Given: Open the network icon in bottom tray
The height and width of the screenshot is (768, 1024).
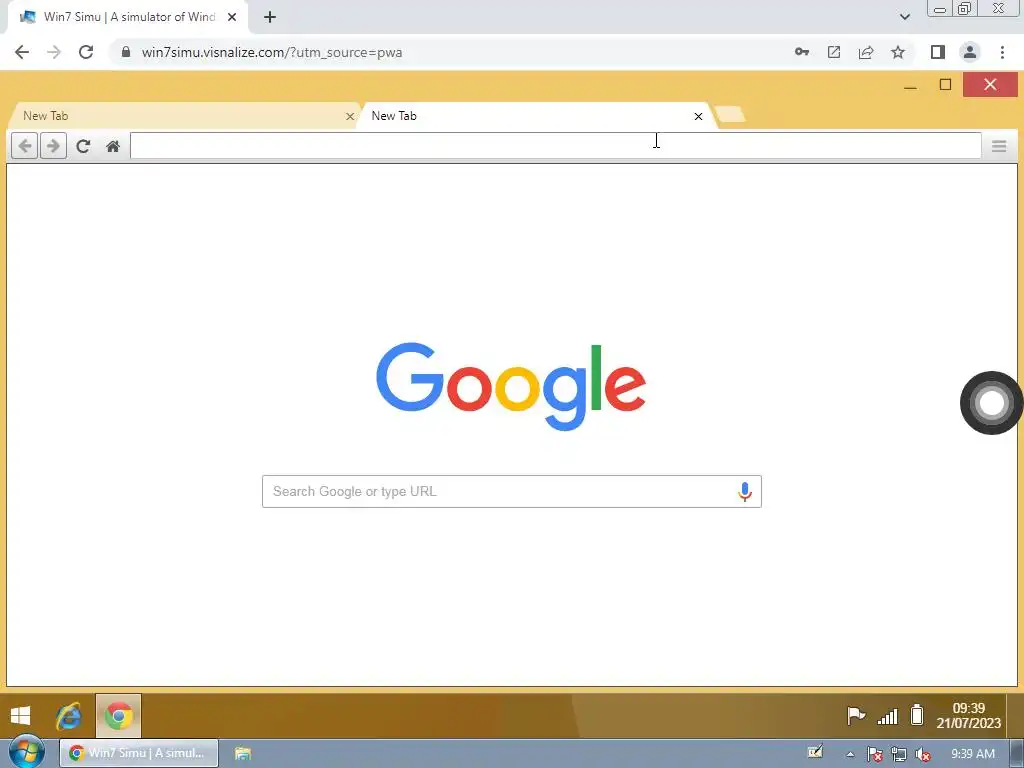Looking at the screenshot, I should point(899,754).
